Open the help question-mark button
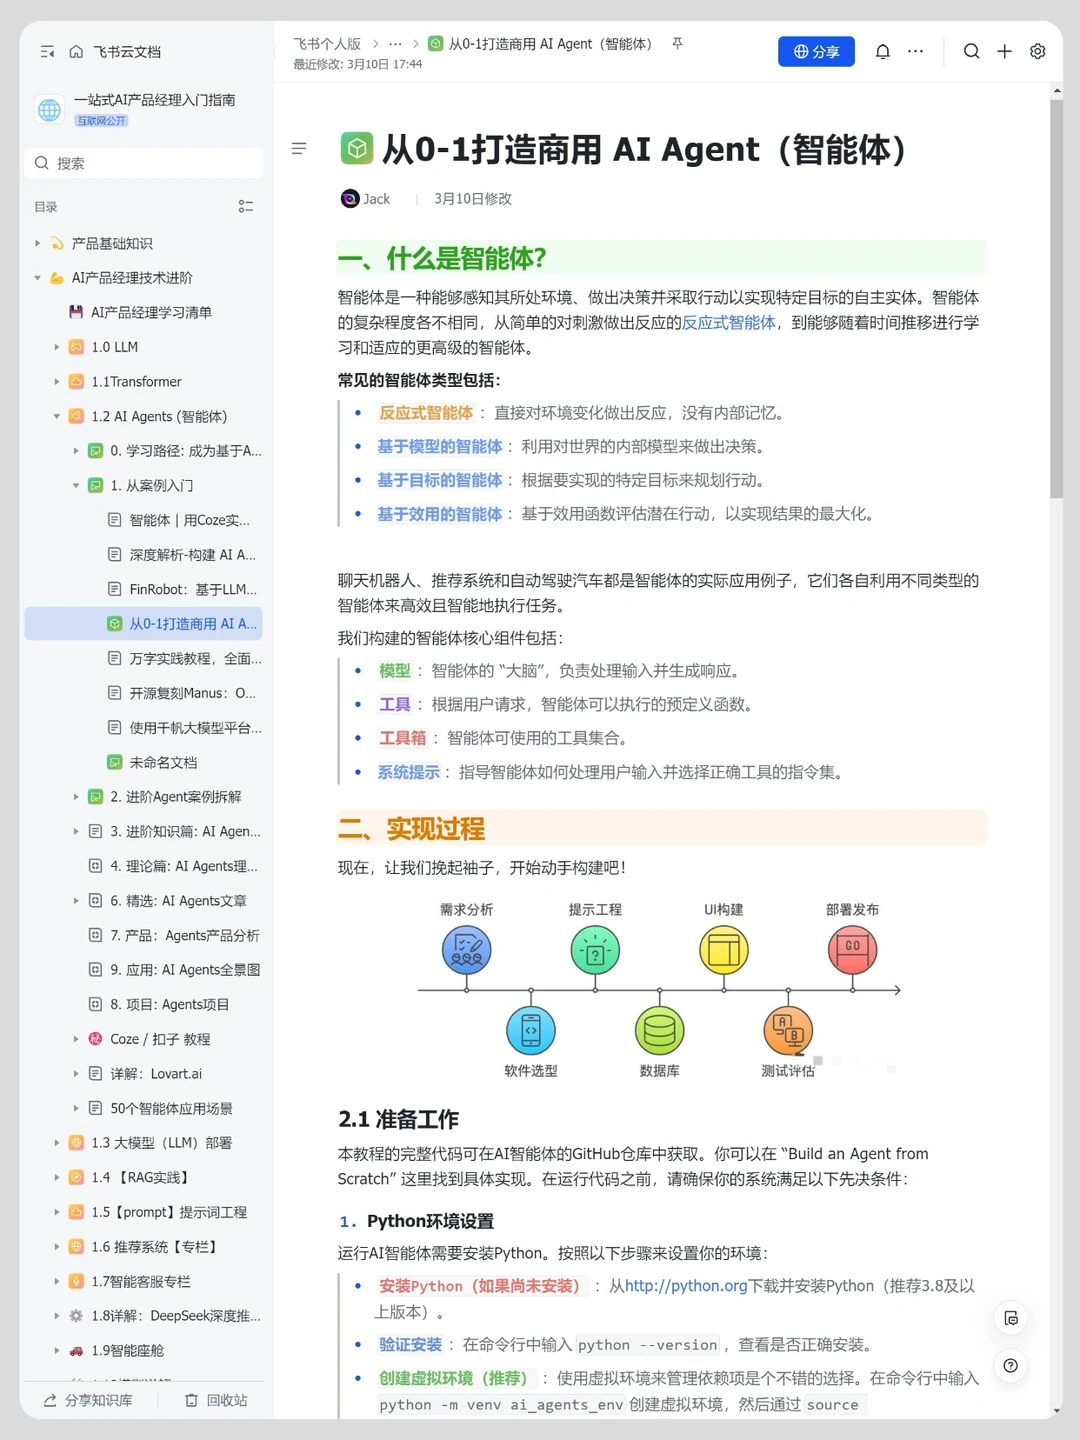The height and width of the screenshot is (1440, 1080). coord(1011,1365)
